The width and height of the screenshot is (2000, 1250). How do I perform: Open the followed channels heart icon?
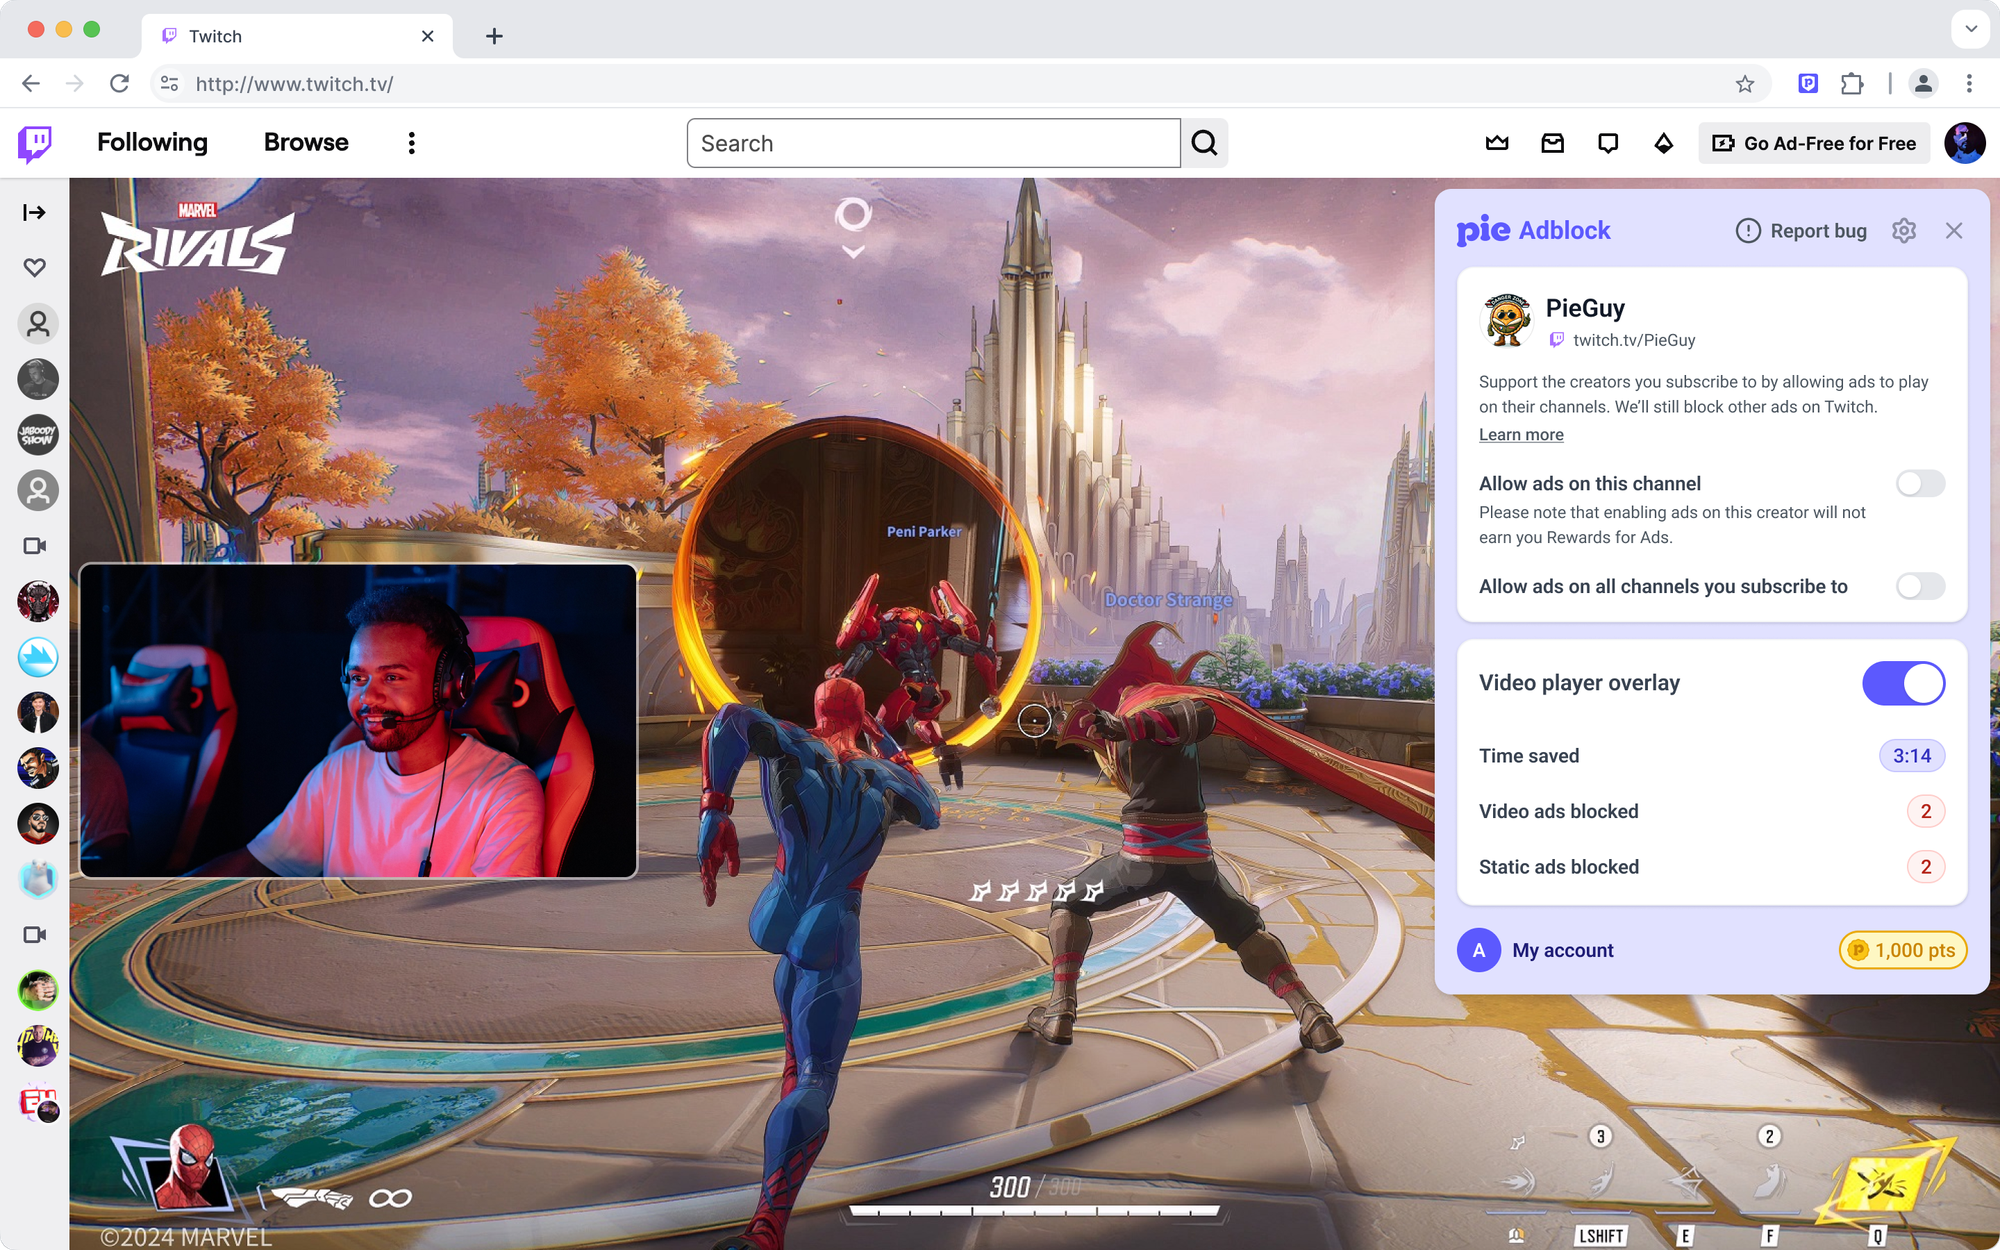point(35,268)
